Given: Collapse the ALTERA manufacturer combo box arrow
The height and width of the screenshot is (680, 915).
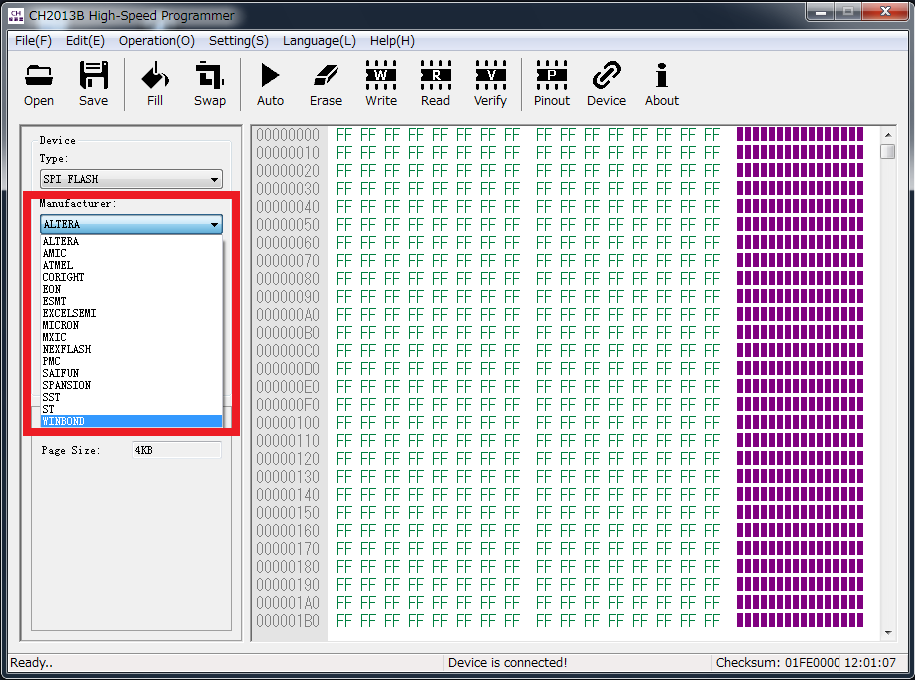Looking at the screenshot, I should (x=214, y=224).
